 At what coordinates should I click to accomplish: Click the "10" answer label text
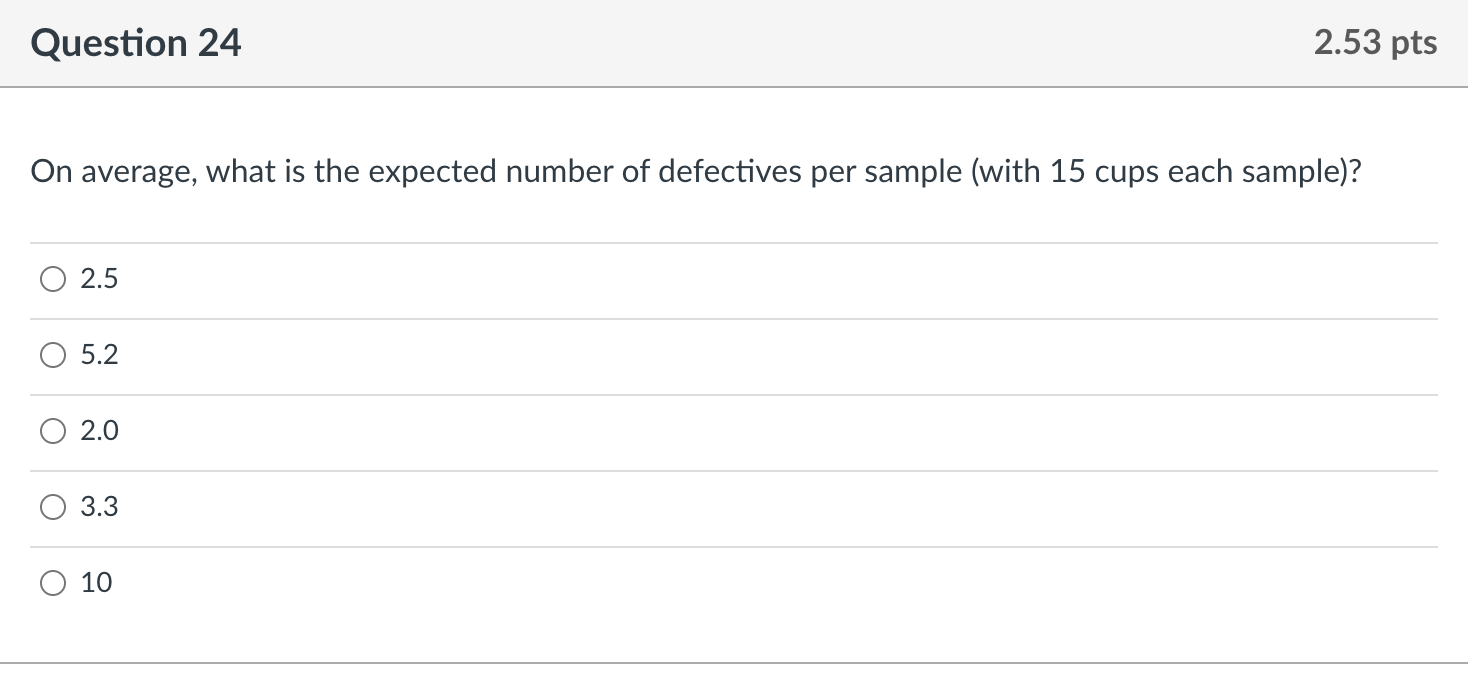point(96,583)
